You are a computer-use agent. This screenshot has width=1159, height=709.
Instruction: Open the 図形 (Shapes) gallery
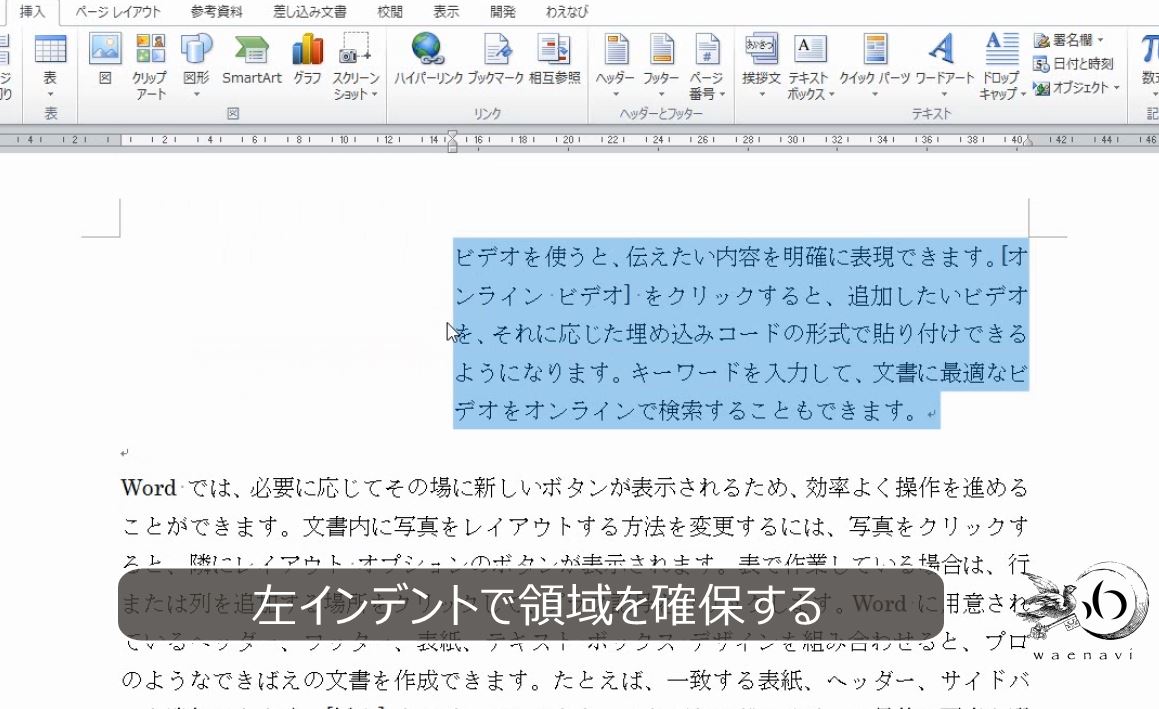(196, 65)
